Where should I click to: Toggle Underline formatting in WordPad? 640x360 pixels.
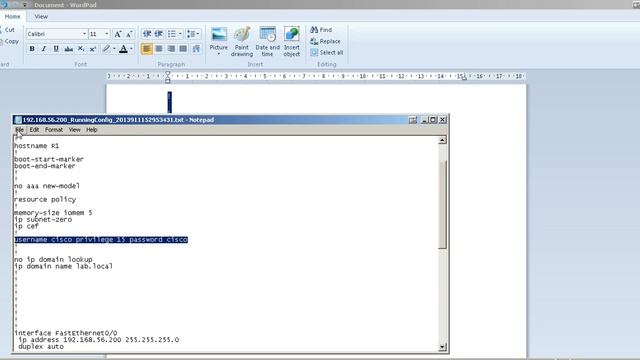click(56, 49)
